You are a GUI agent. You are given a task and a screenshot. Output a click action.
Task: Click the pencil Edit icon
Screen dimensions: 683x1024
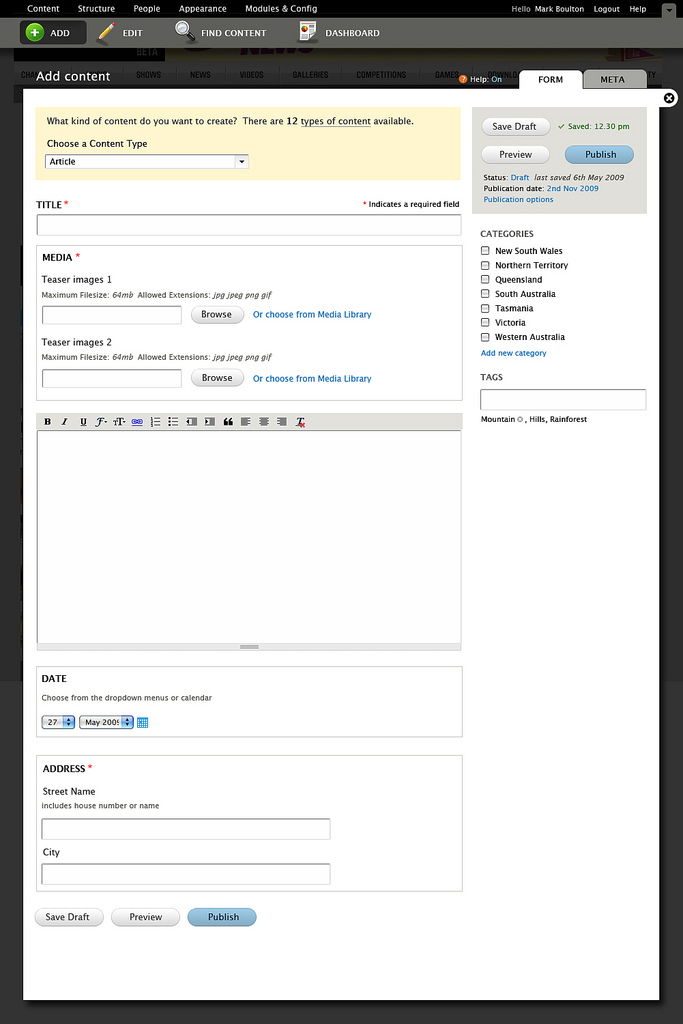105,33
